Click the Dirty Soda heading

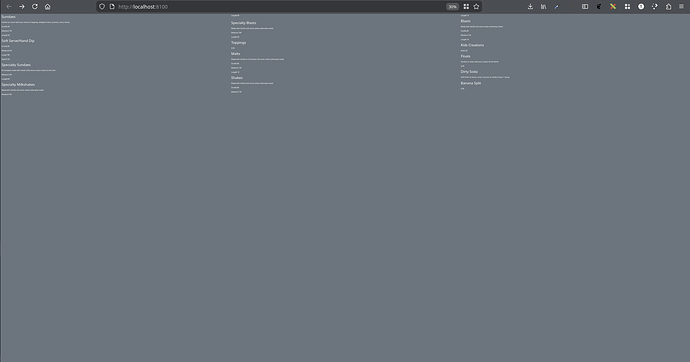[x=469, y=72]
